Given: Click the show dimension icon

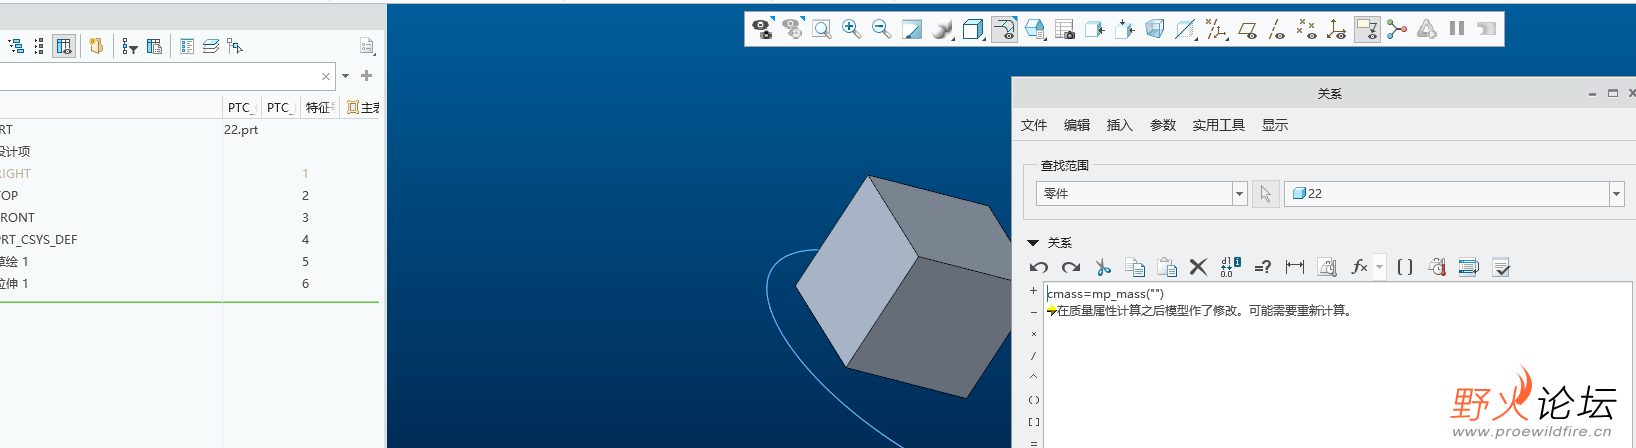Looking at the screenshot, I should [x=1295, y=267].
